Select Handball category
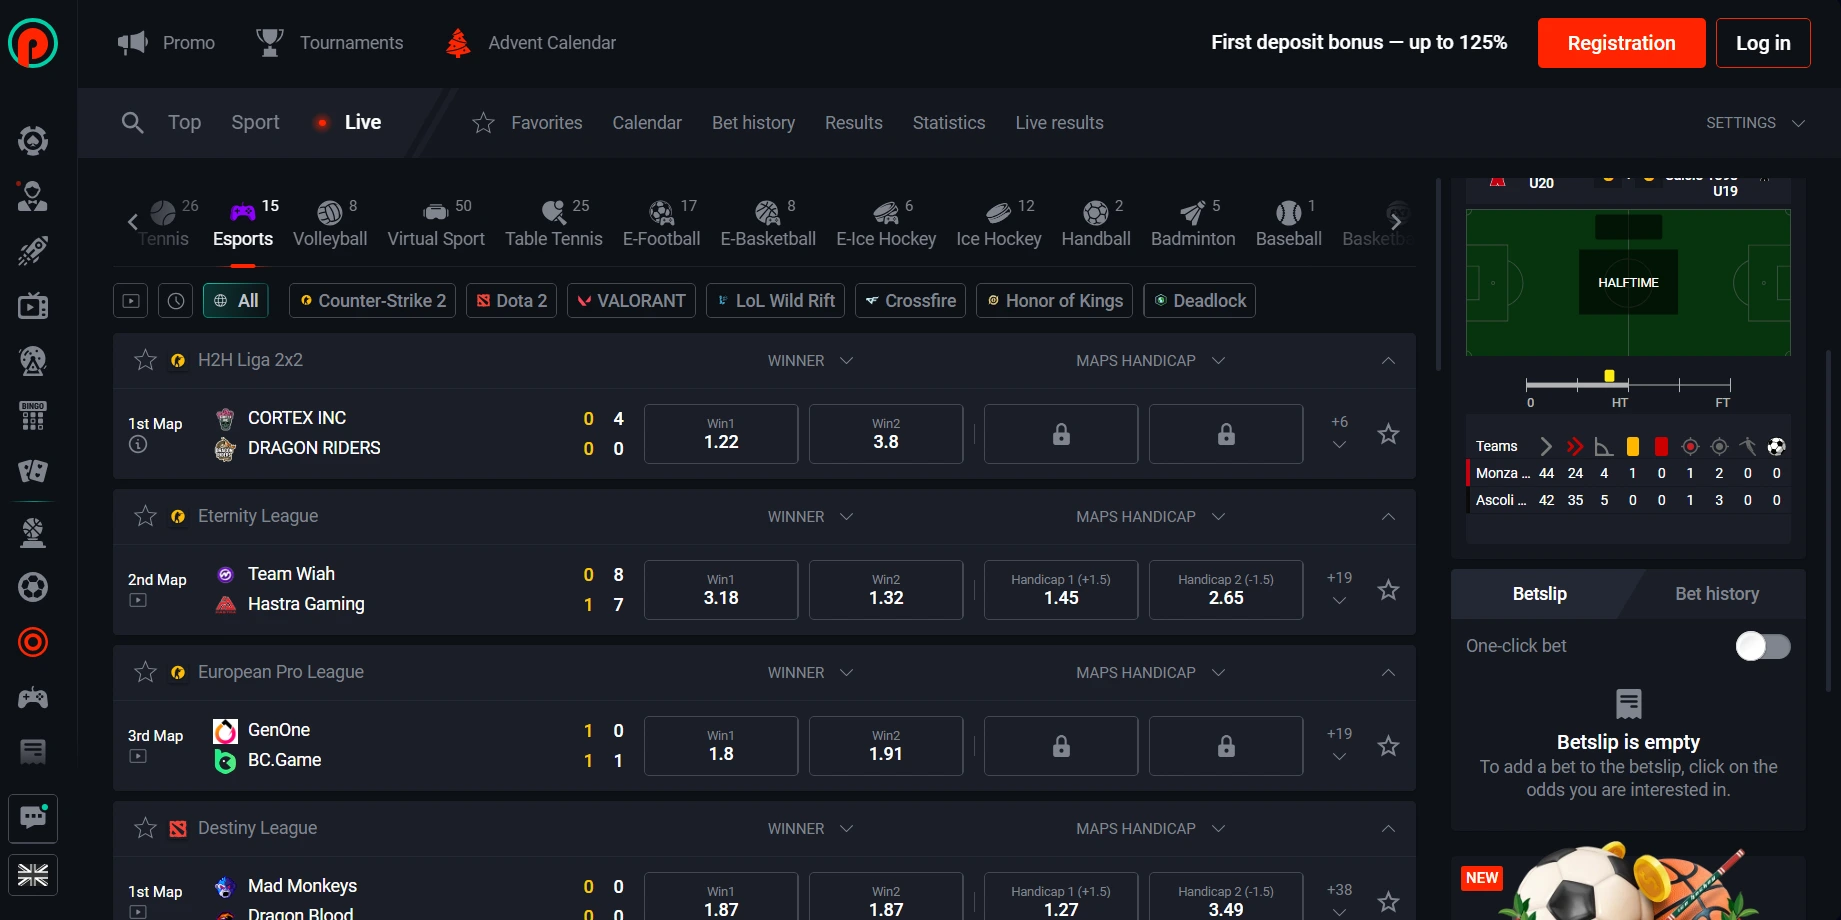 pos(1096,224)
